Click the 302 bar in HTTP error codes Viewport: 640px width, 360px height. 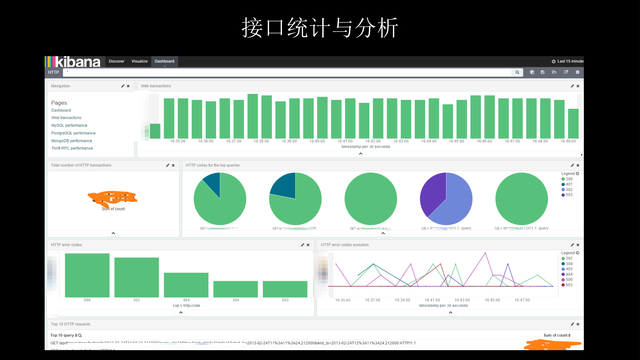point(137,278)
